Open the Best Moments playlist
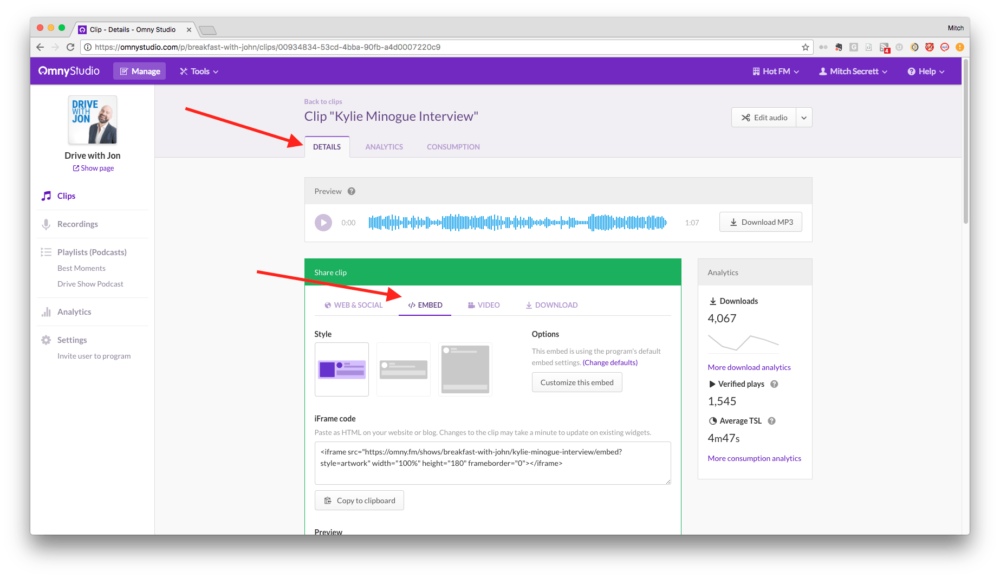The height and width of the screenshot is (578, 1000). click(81, 268)
